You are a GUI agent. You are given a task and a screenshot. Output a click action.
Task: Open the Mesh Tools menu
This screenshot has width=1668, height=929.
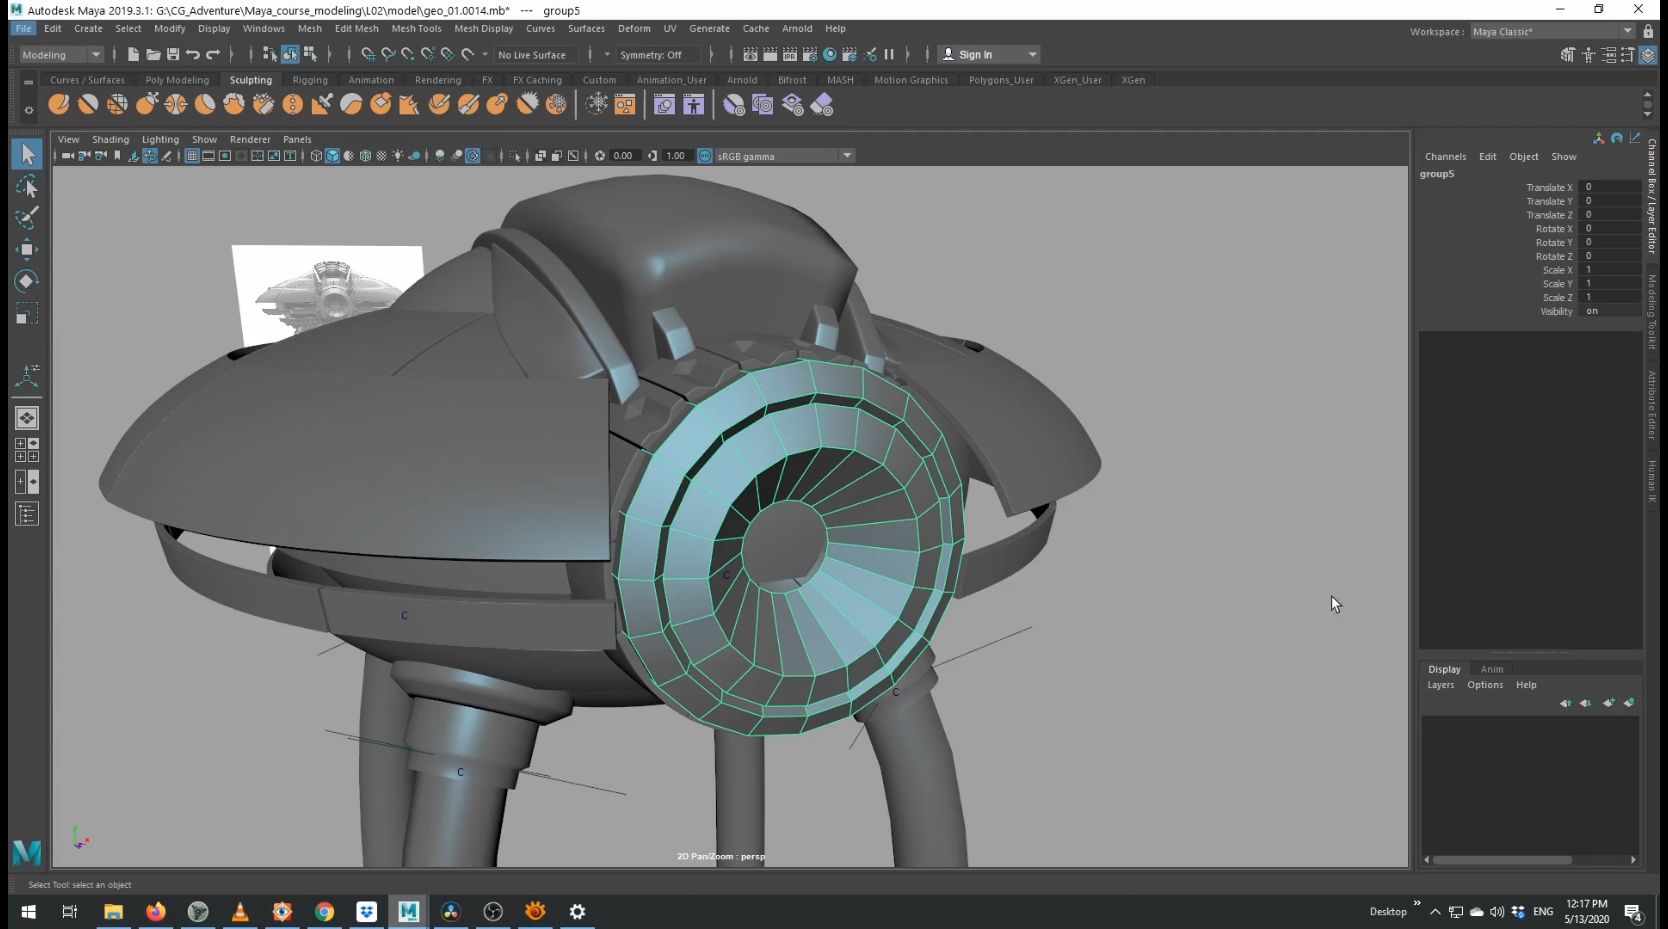416,29
